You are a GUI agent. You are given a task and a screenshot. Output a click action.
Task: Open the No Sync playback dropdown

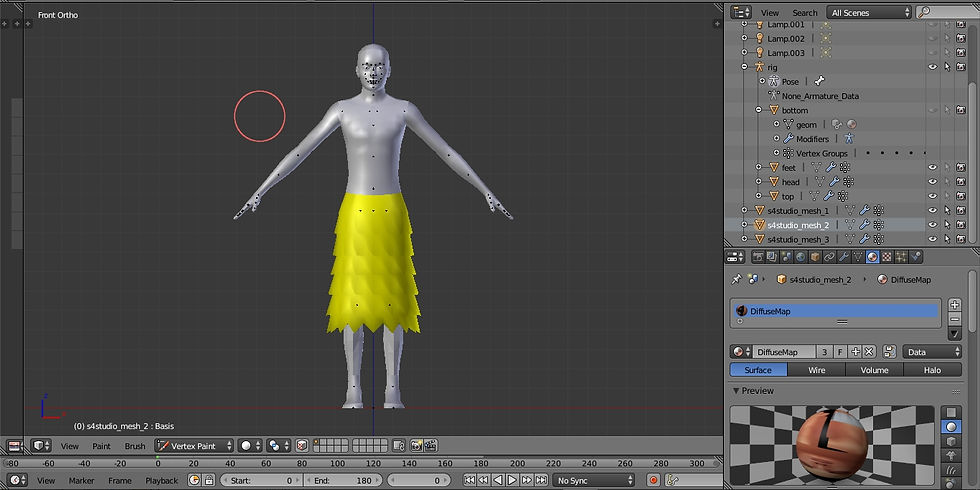(594, 480)
